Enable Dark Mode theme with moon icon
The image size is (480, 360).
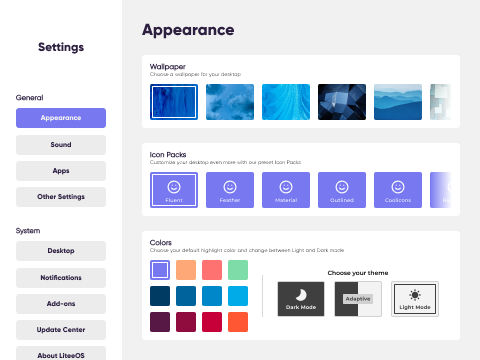[x=301, y=299]
